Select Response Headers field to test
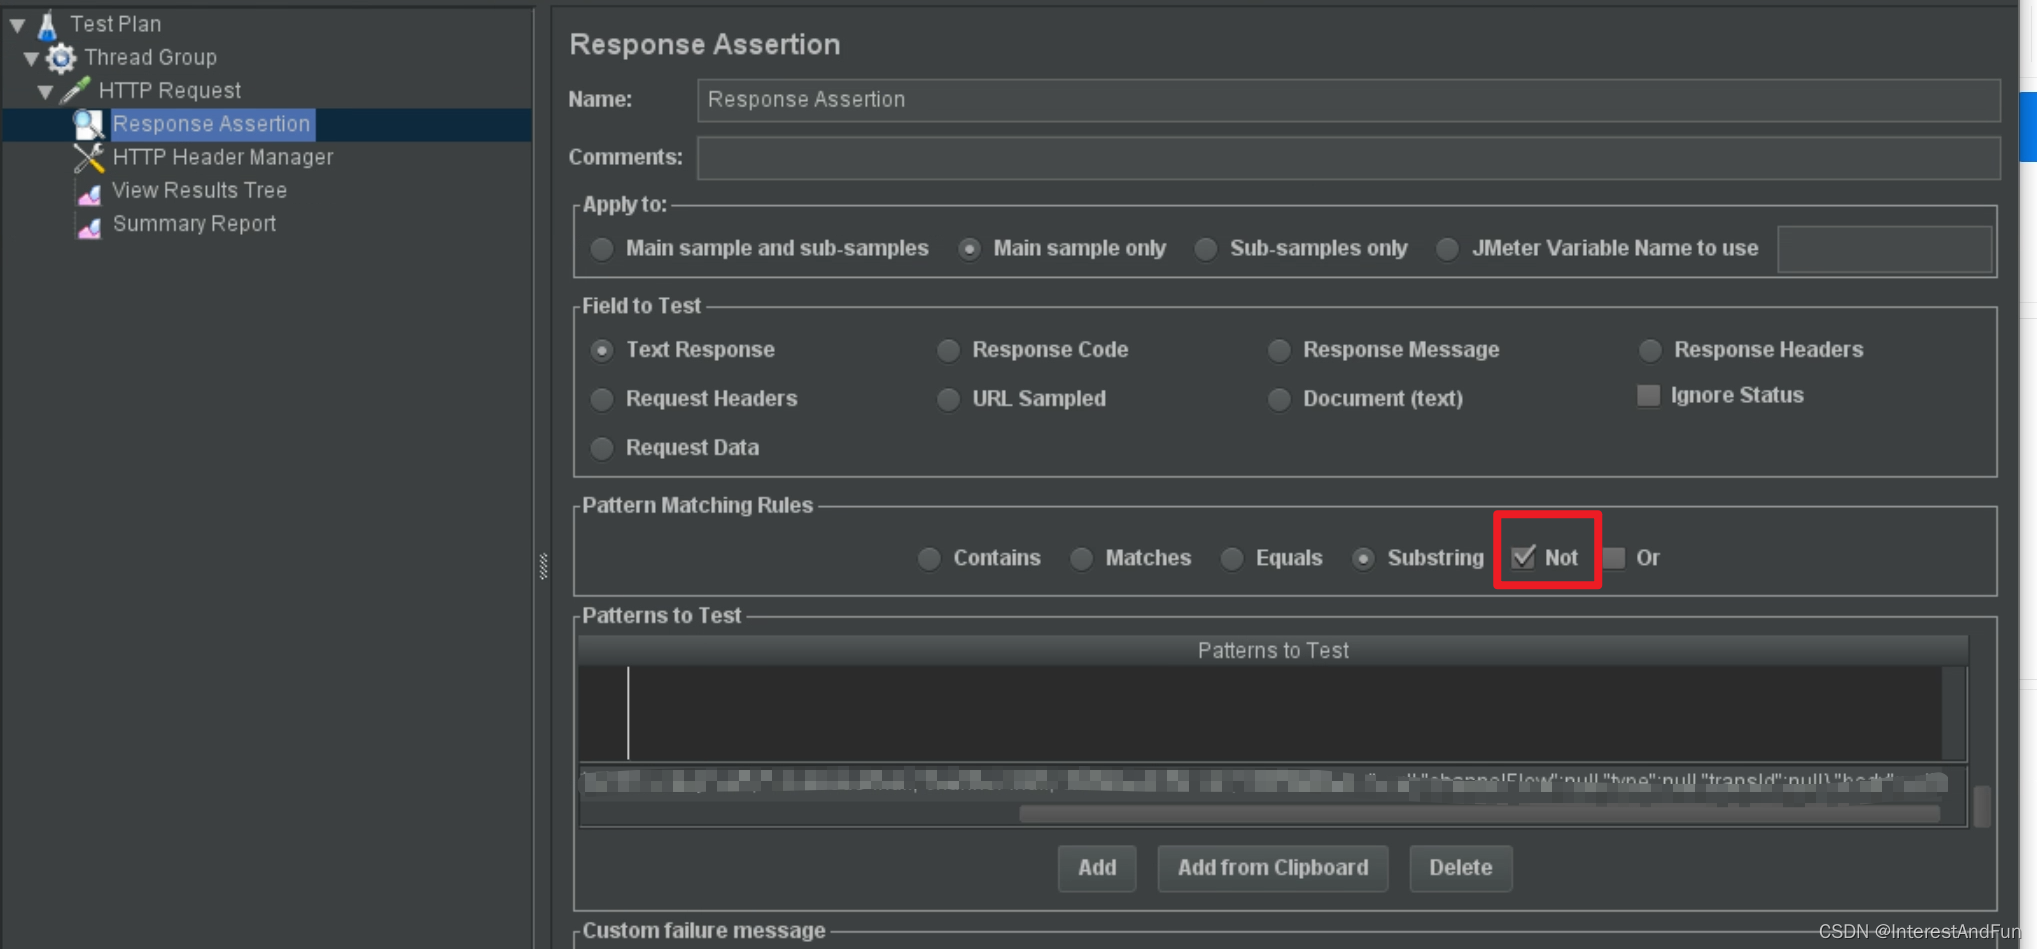This screenshot has height=949, width=2037. [1650, 350]
